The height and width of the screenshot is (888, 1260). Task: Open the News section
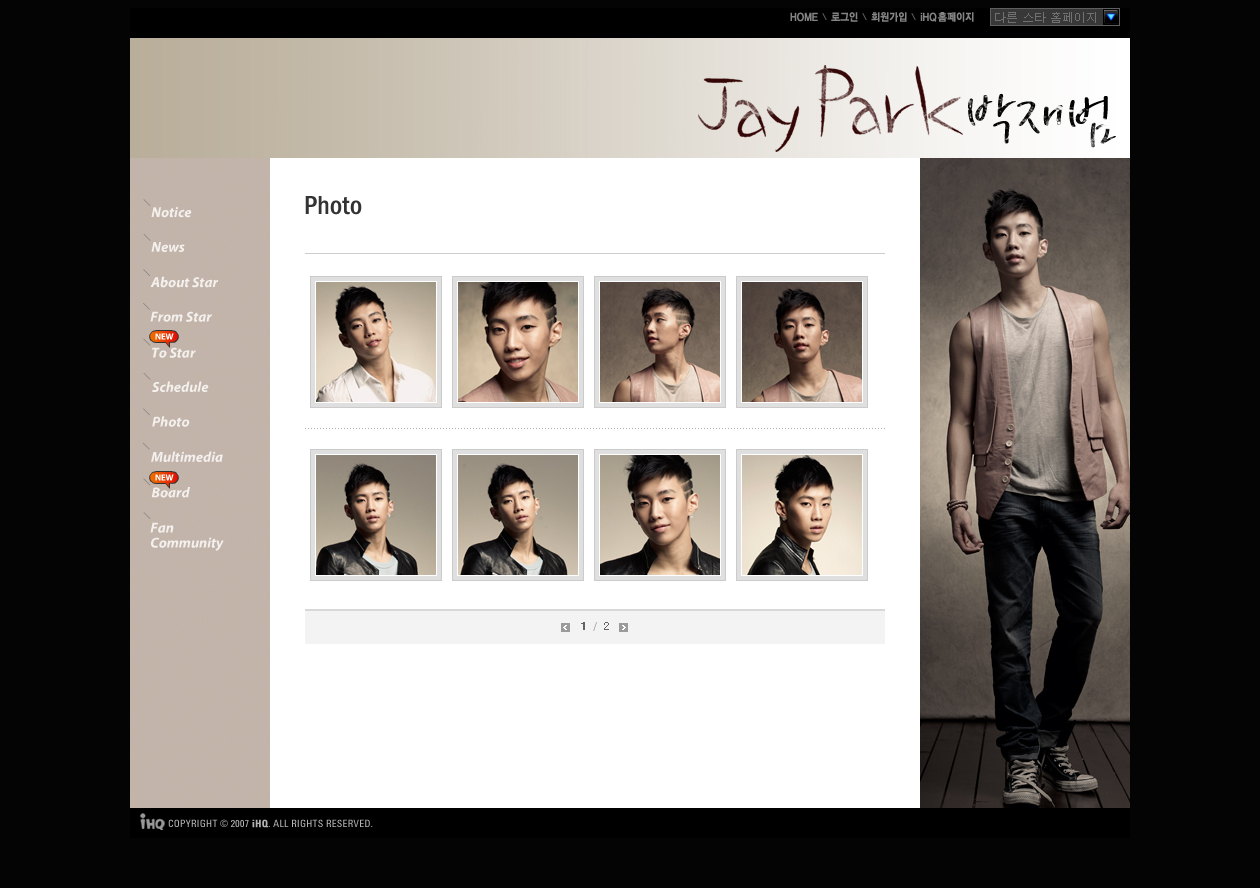(x=167, y=247)
